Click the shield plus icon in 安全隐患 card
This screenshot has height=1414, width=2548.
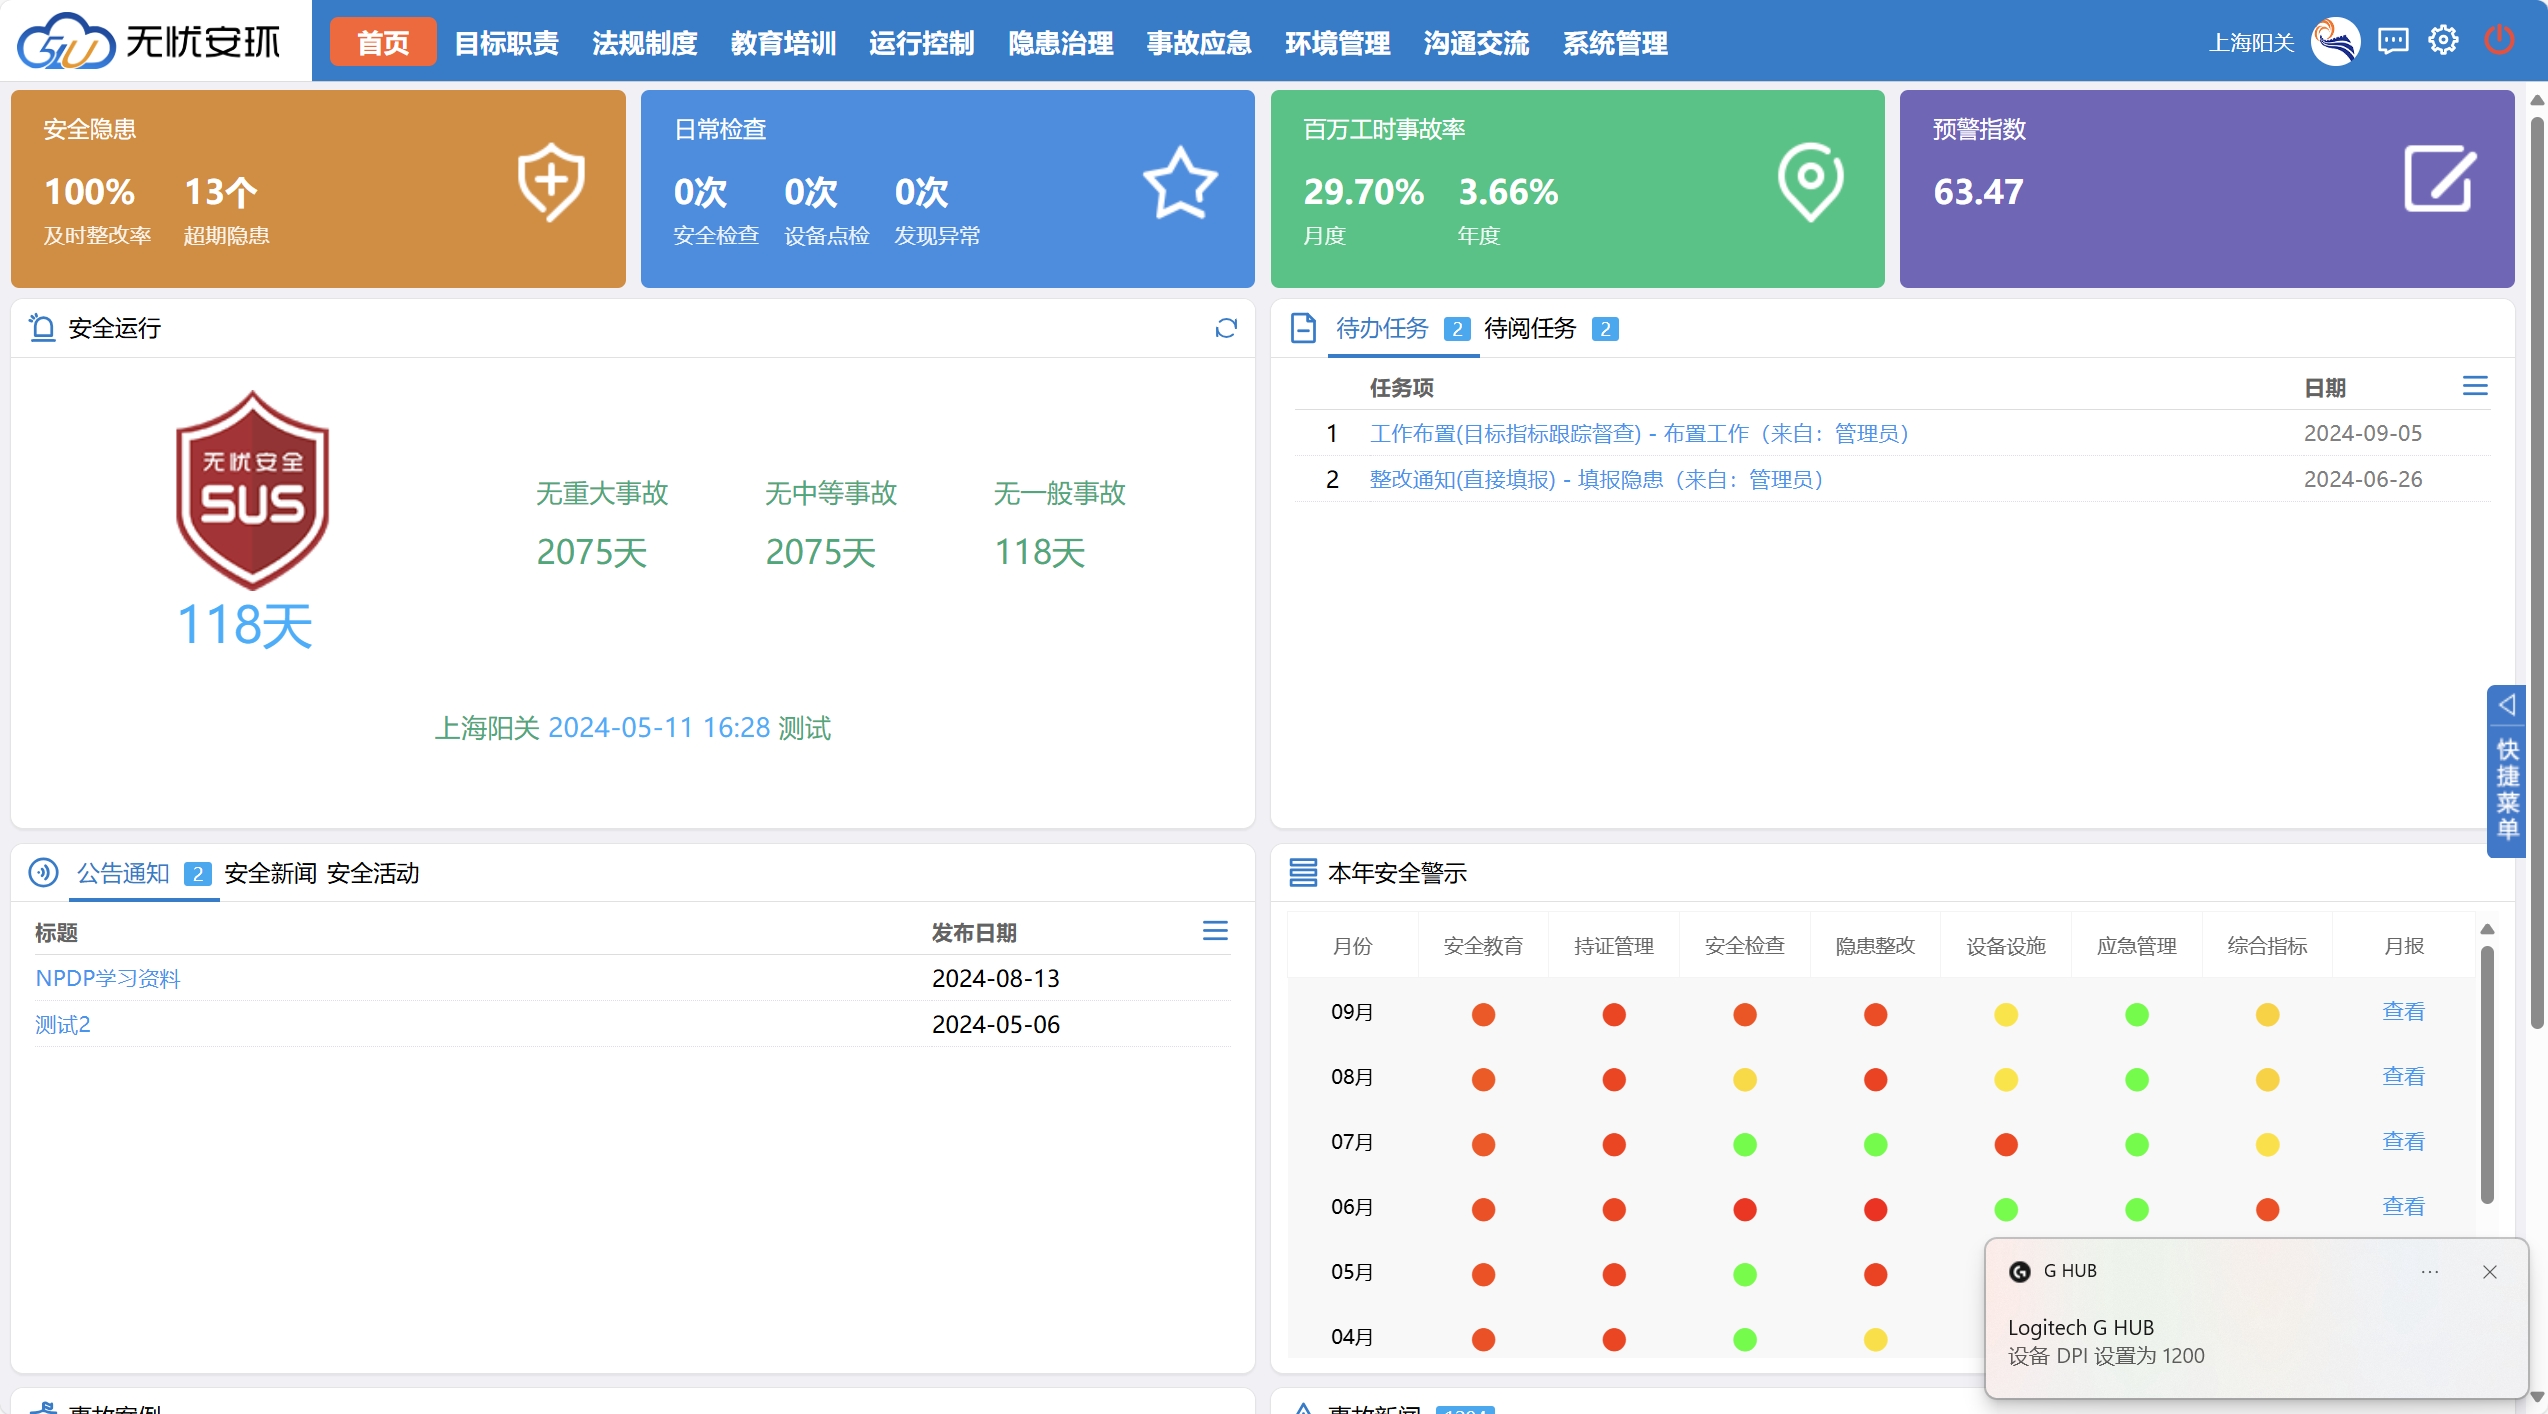[551, 182]
